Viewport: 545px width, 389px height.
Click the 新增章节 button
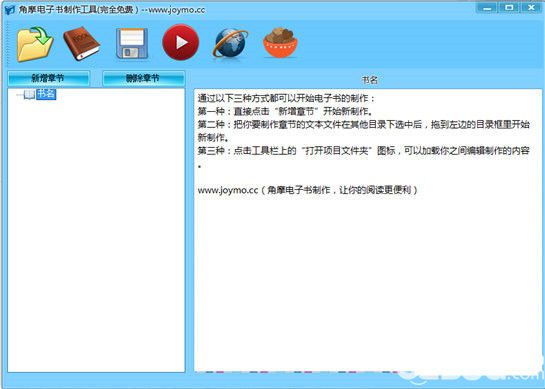tap(48, 78)
